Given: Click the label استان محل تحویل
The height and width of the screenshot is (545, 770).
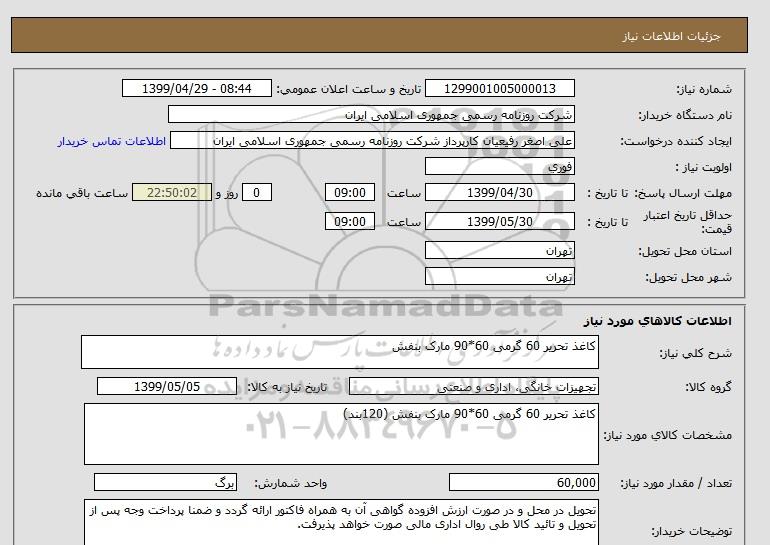Looking at the screenshot, I should (685, 251).
